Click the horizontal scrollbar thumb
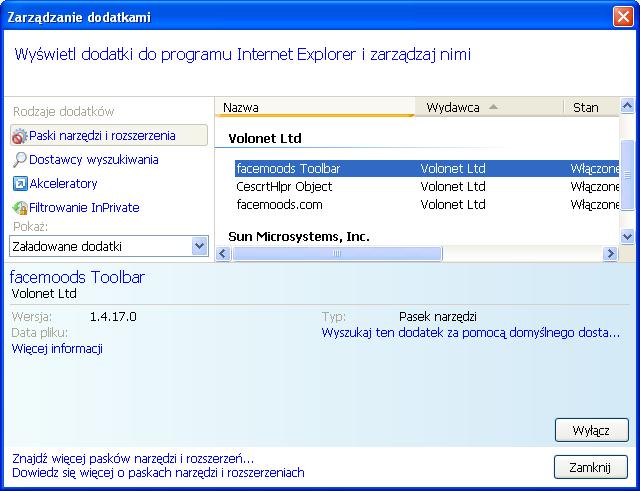The image size is (640, 491). [337, 253]
